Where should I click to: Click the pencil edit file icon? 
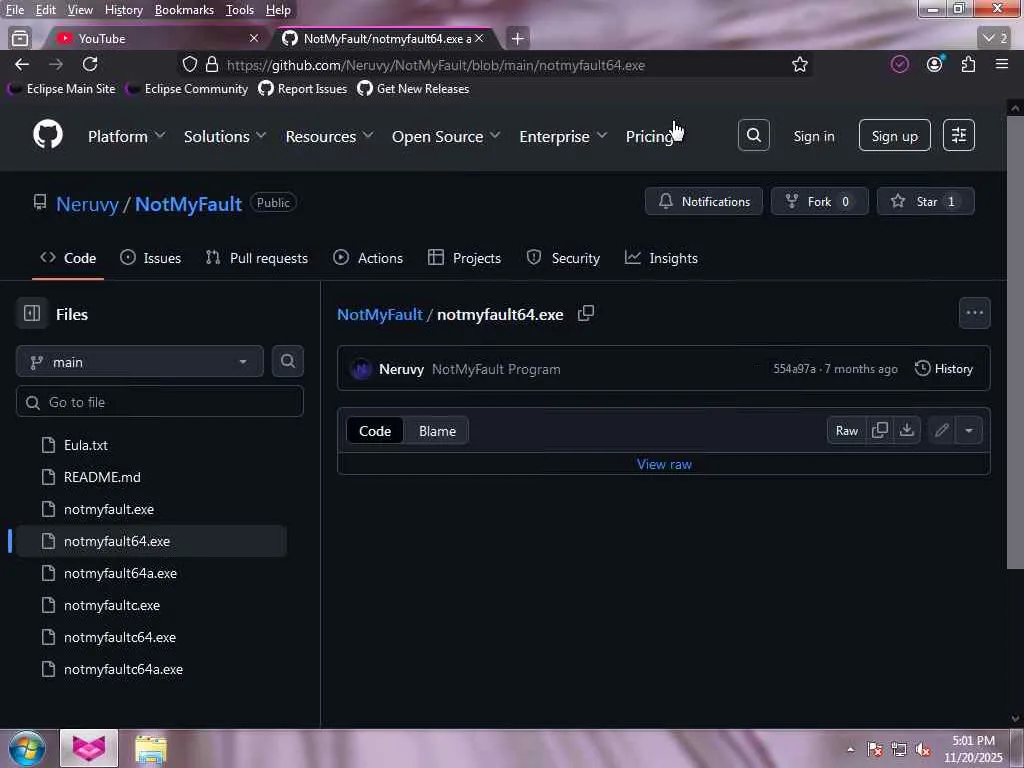941,430
